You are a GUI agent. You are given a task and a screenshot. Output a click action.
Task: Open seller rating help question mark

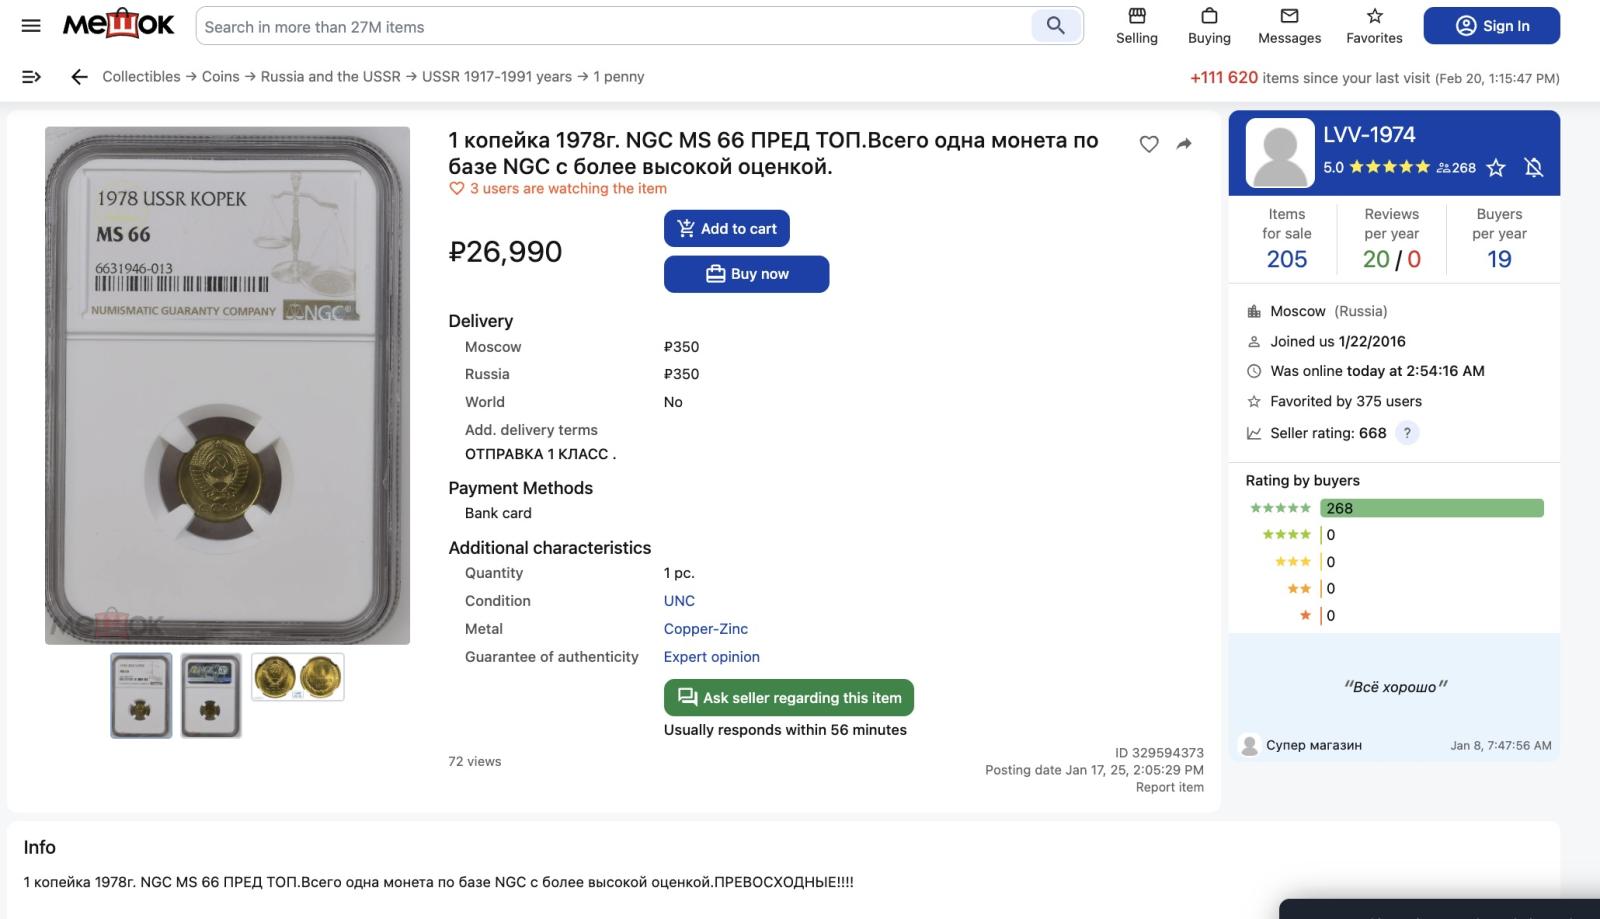1407,433
